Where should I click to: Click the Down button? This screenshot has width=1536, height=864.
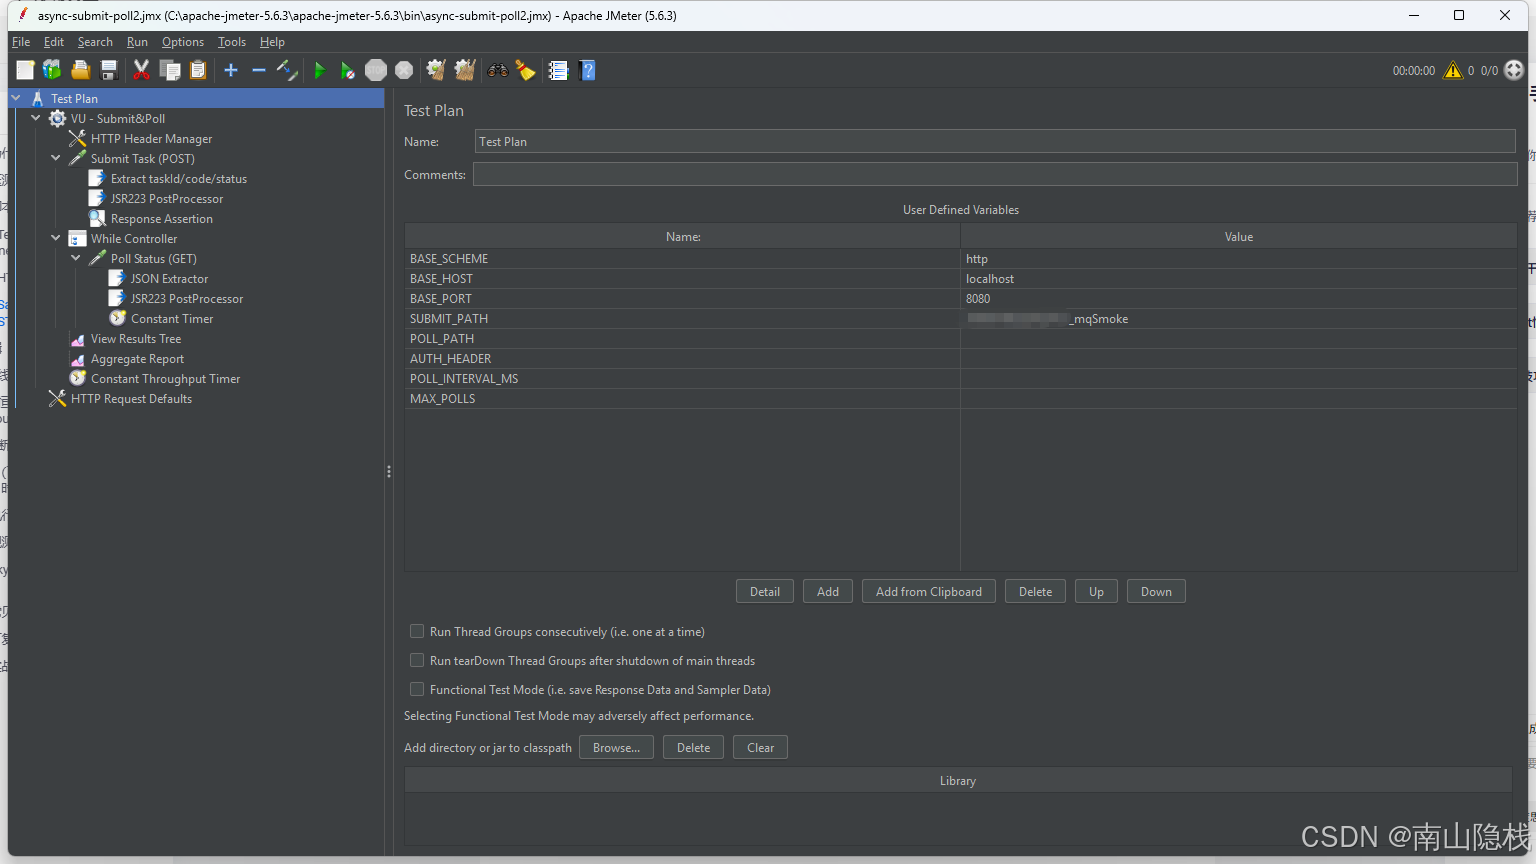(x=1156, y=591)
